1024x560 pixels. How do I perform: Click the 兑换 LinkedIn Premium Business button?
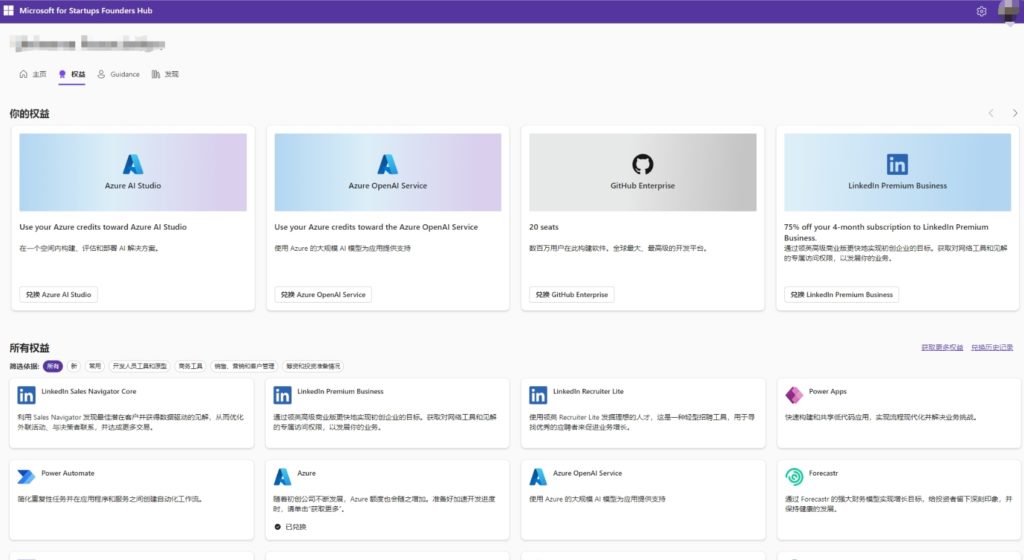click(841, 294)
